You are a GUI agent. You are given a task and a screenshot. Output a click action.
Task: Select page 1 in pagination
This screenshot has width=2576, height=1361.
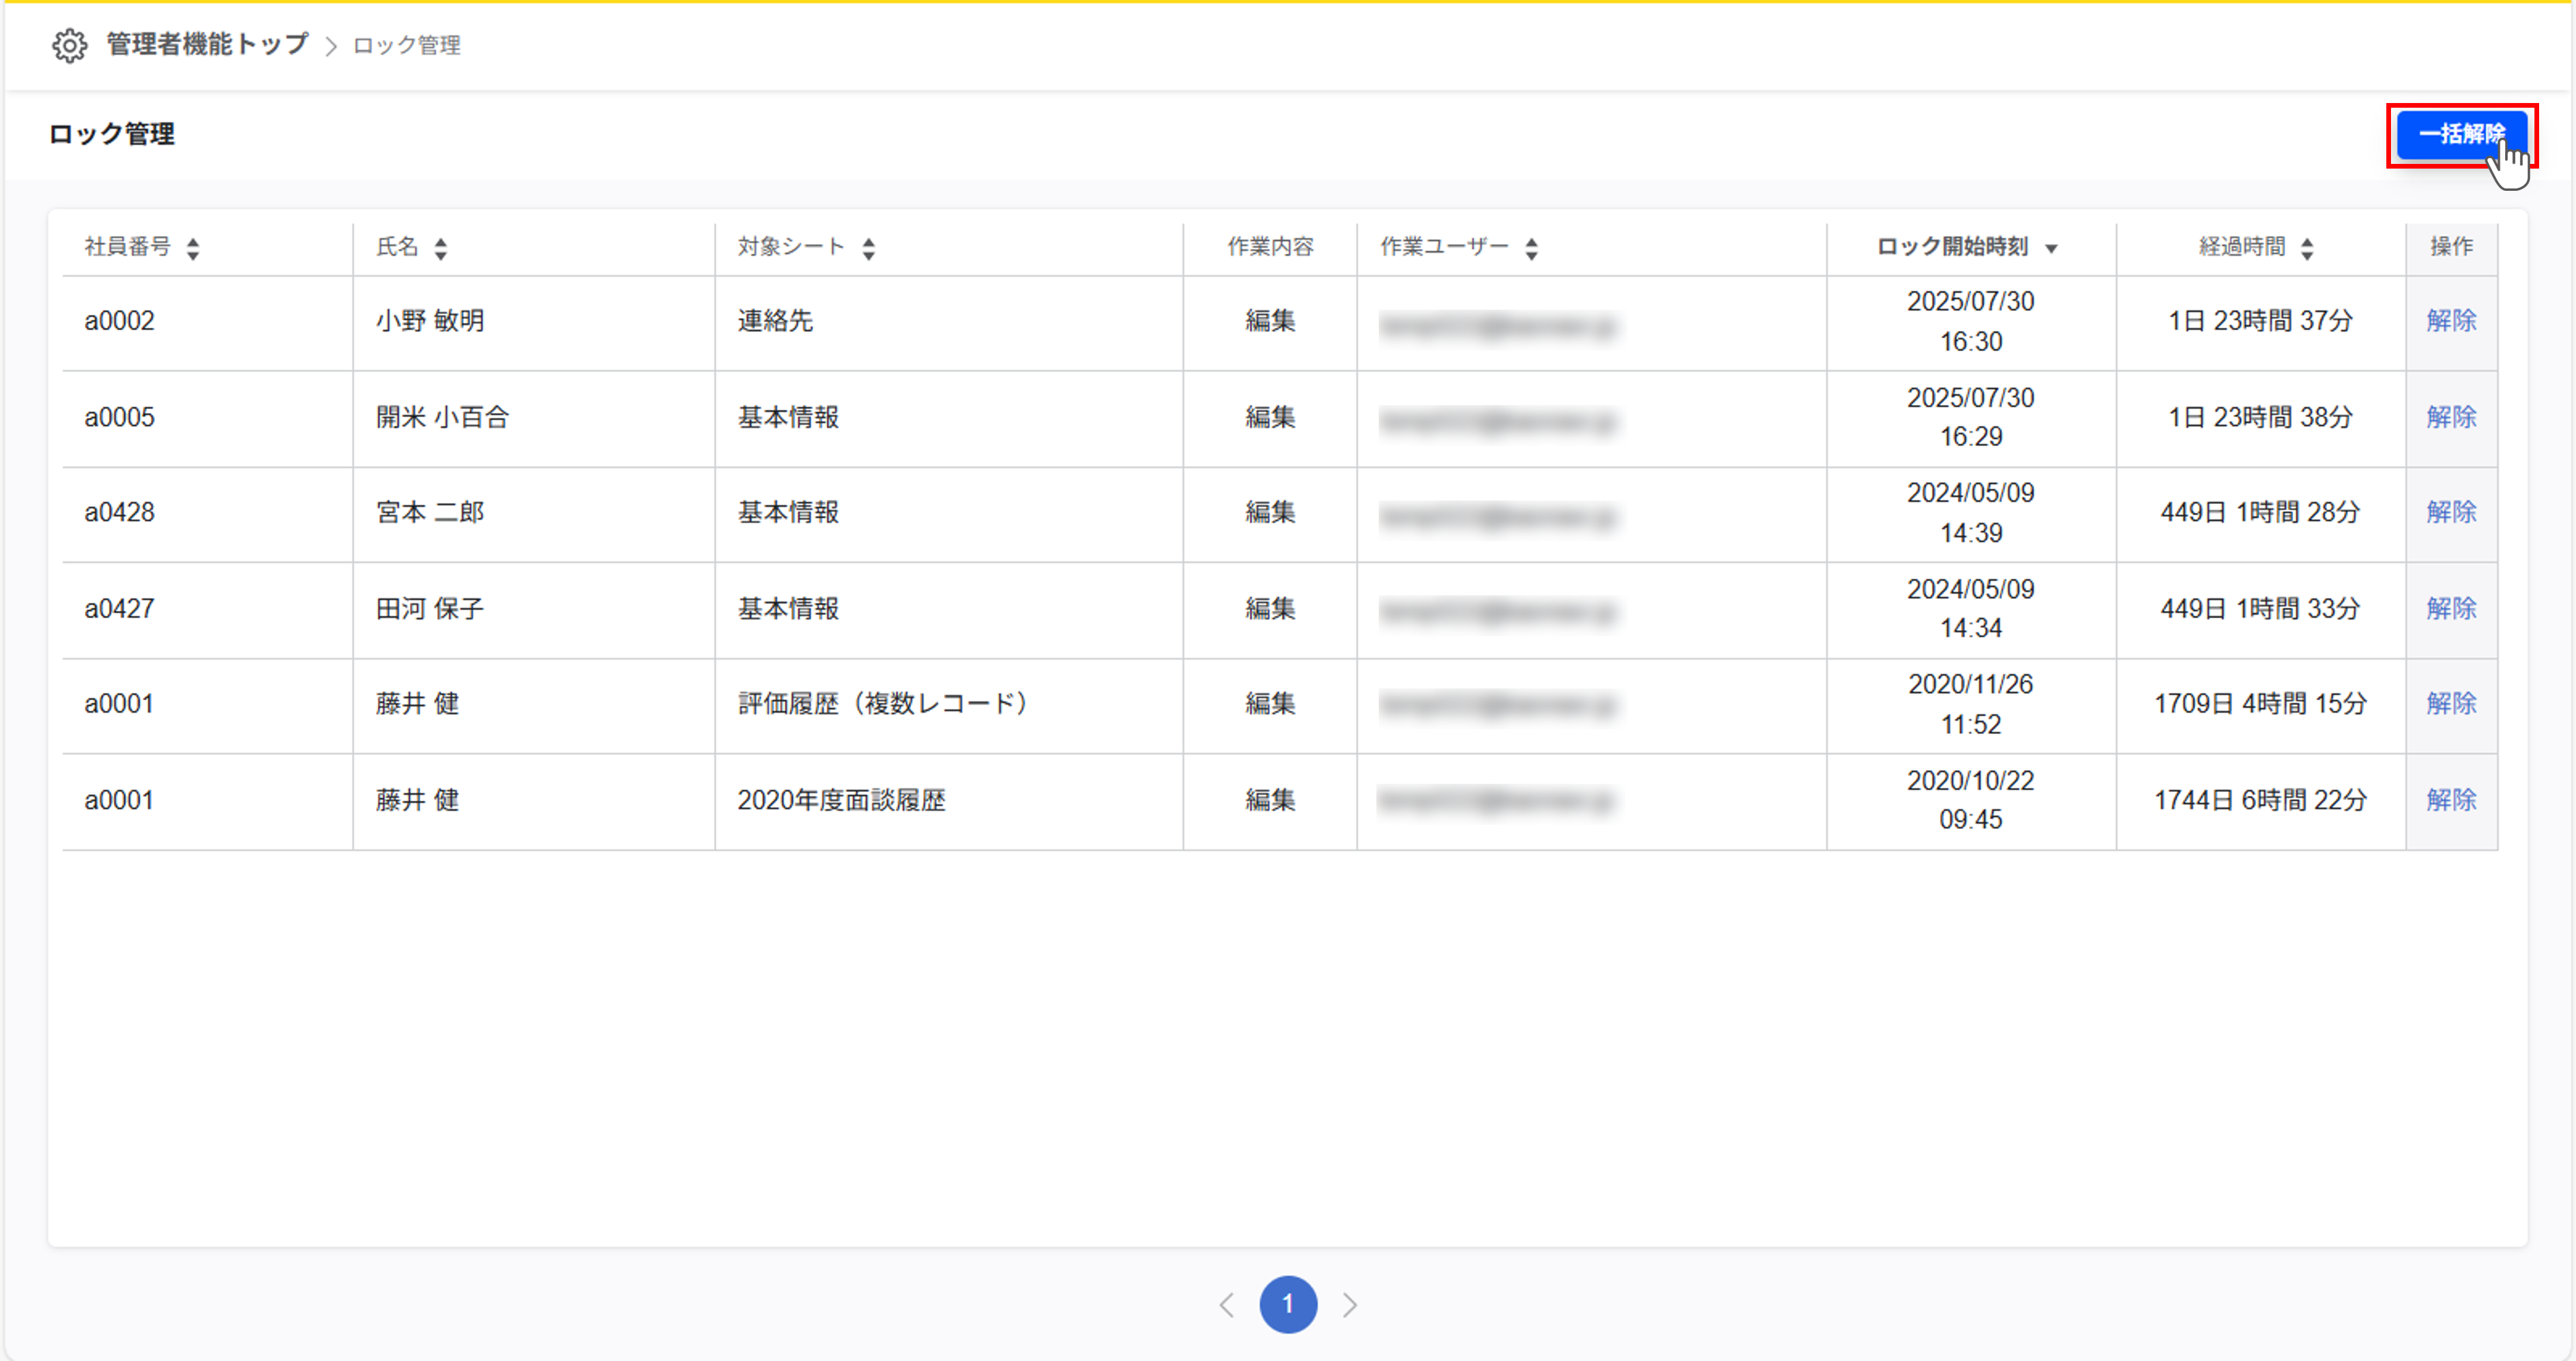pyautogui.click(x=1288, y=1304)
